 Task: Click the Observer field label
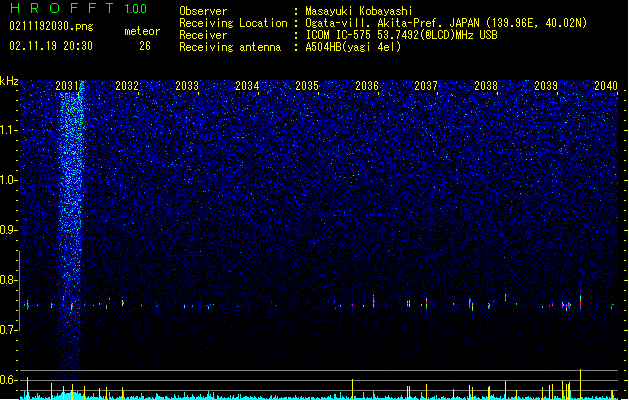[203, 11]
